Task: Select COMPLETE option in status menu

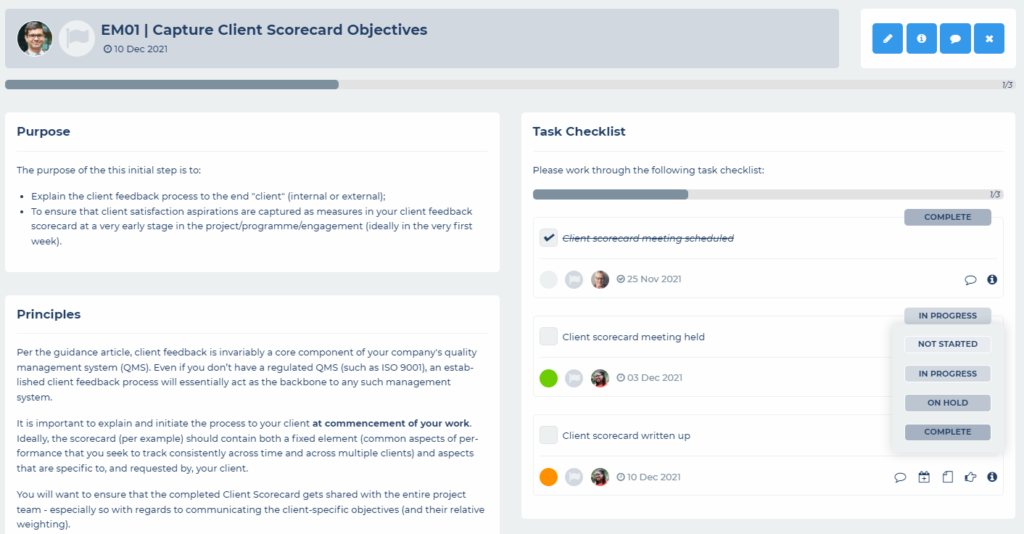Action: click(x=948, y=432)
